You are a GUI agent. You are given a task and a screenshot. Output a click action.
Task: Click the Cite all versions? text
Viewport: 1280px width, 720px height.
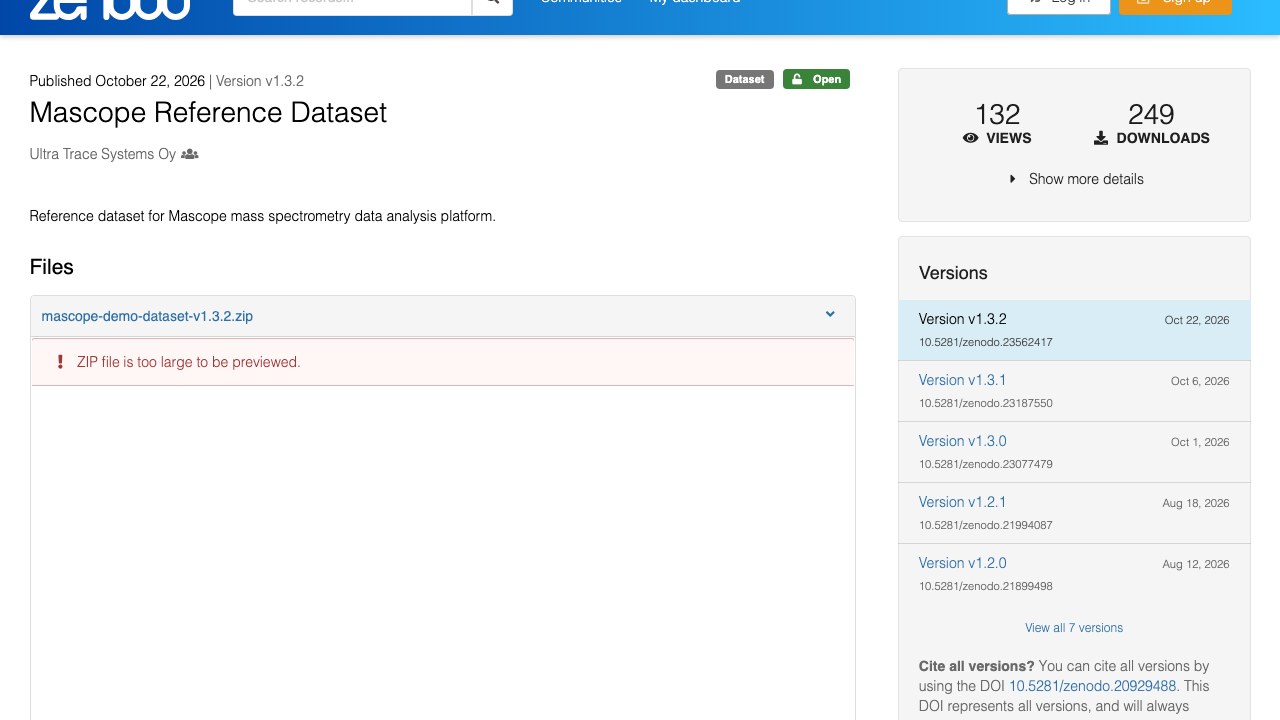click(976, 666)
